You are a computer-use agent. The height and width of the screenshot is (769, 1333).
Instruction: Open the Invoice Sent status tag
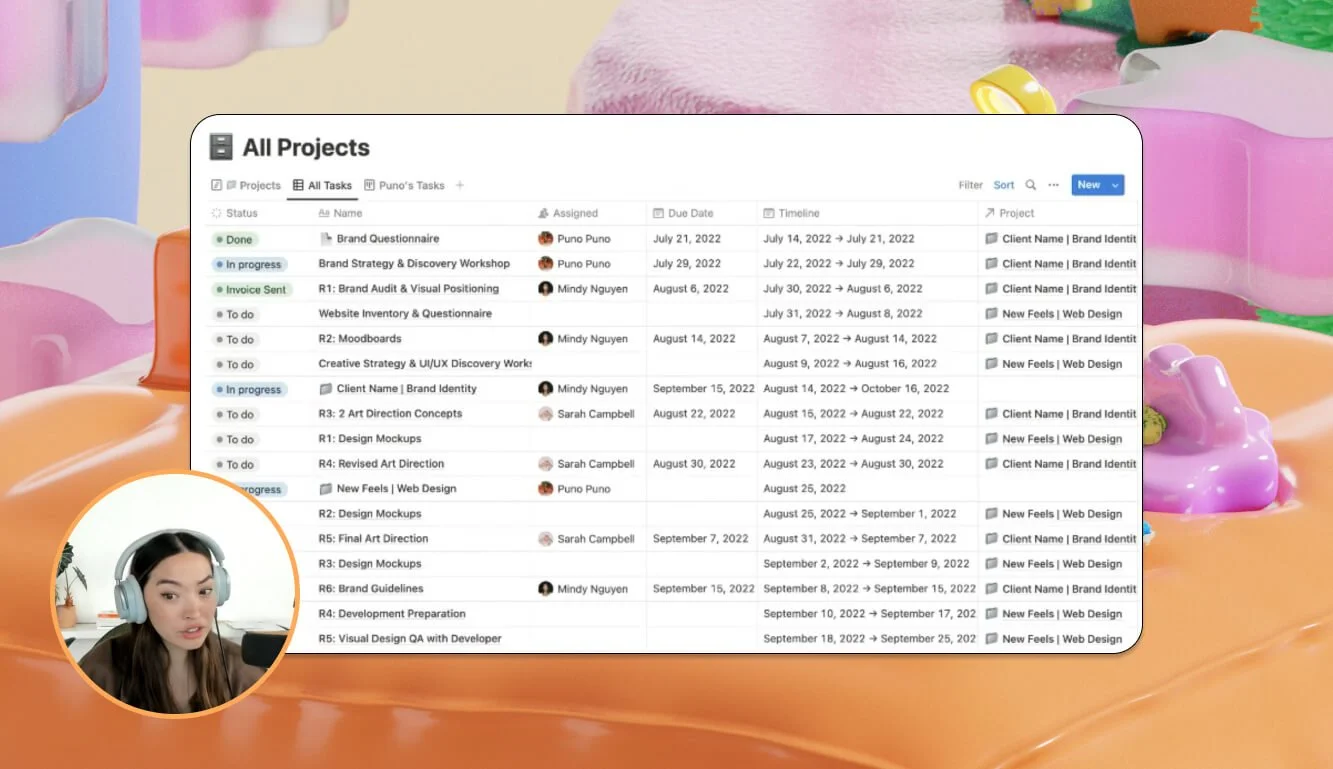point(251,290)
